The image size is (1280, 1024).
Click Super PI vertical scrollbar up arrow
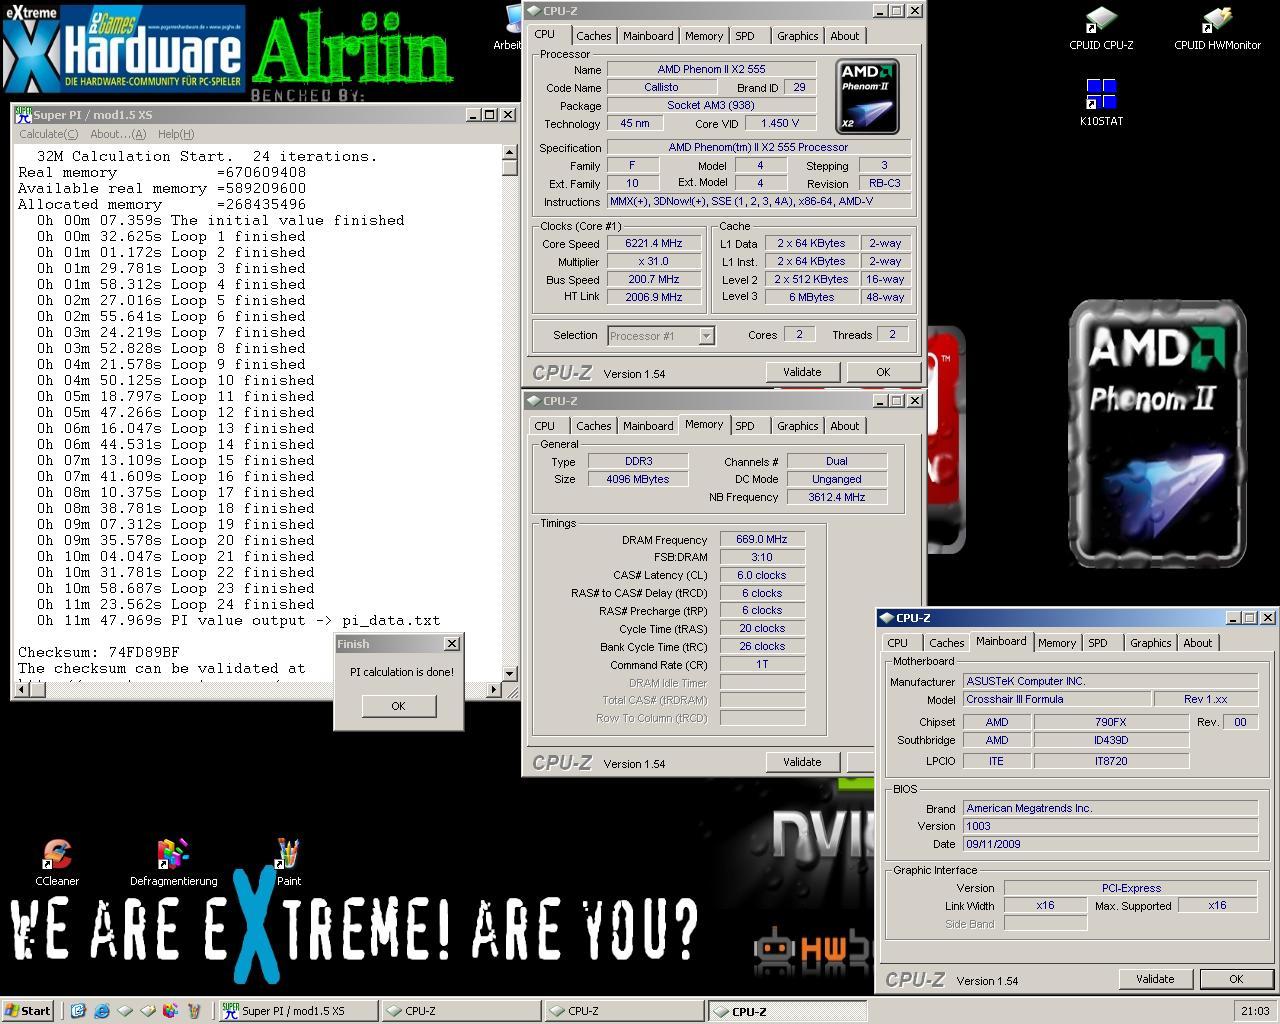pyautogui.click(x=509, y=152)
